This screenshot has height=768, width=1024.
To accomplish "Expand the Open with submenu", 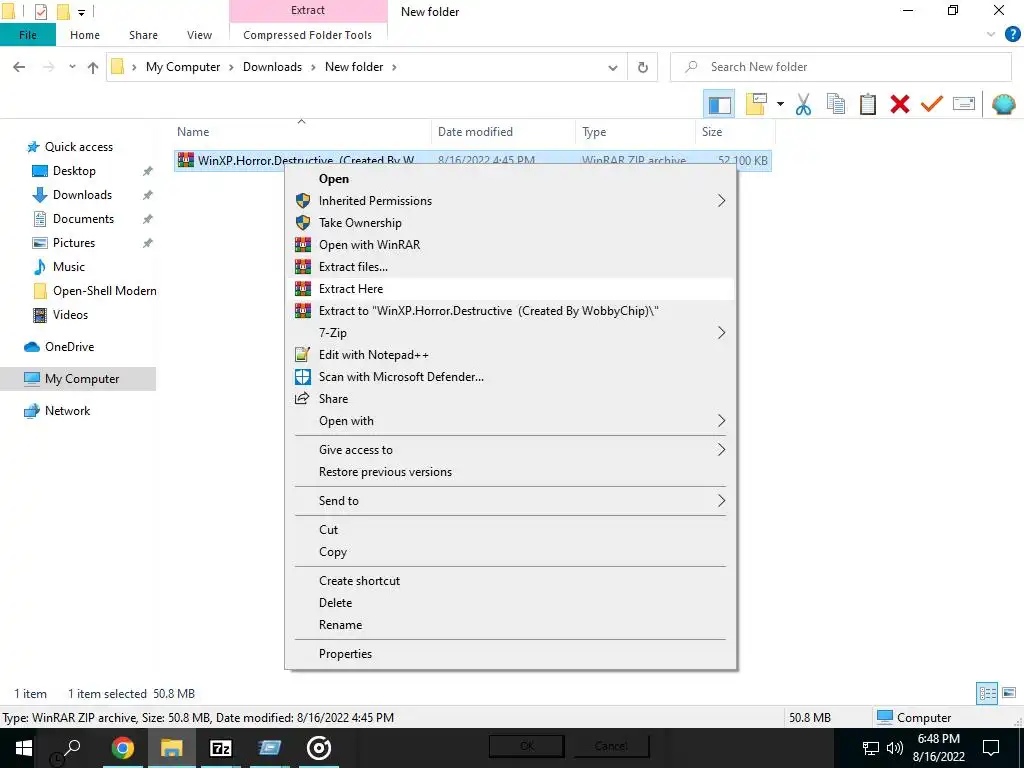I will coord(511,421).
